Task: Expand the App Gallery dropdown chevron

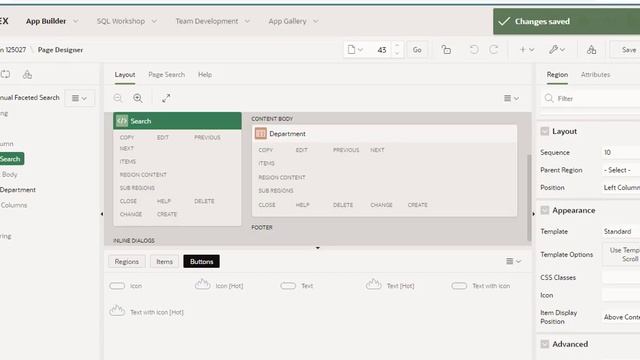Action: coord(316,21)
